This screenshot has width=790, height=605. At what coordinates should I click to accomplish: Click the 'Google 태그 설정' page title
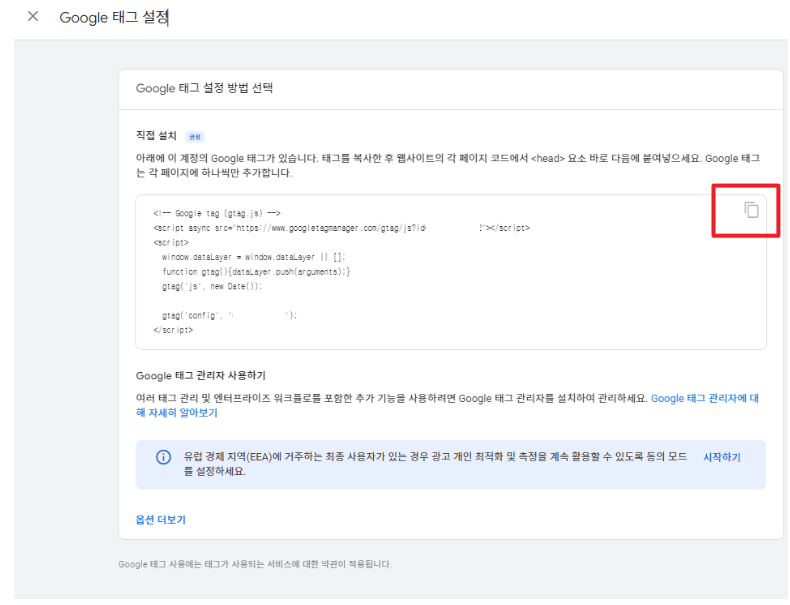114,17
